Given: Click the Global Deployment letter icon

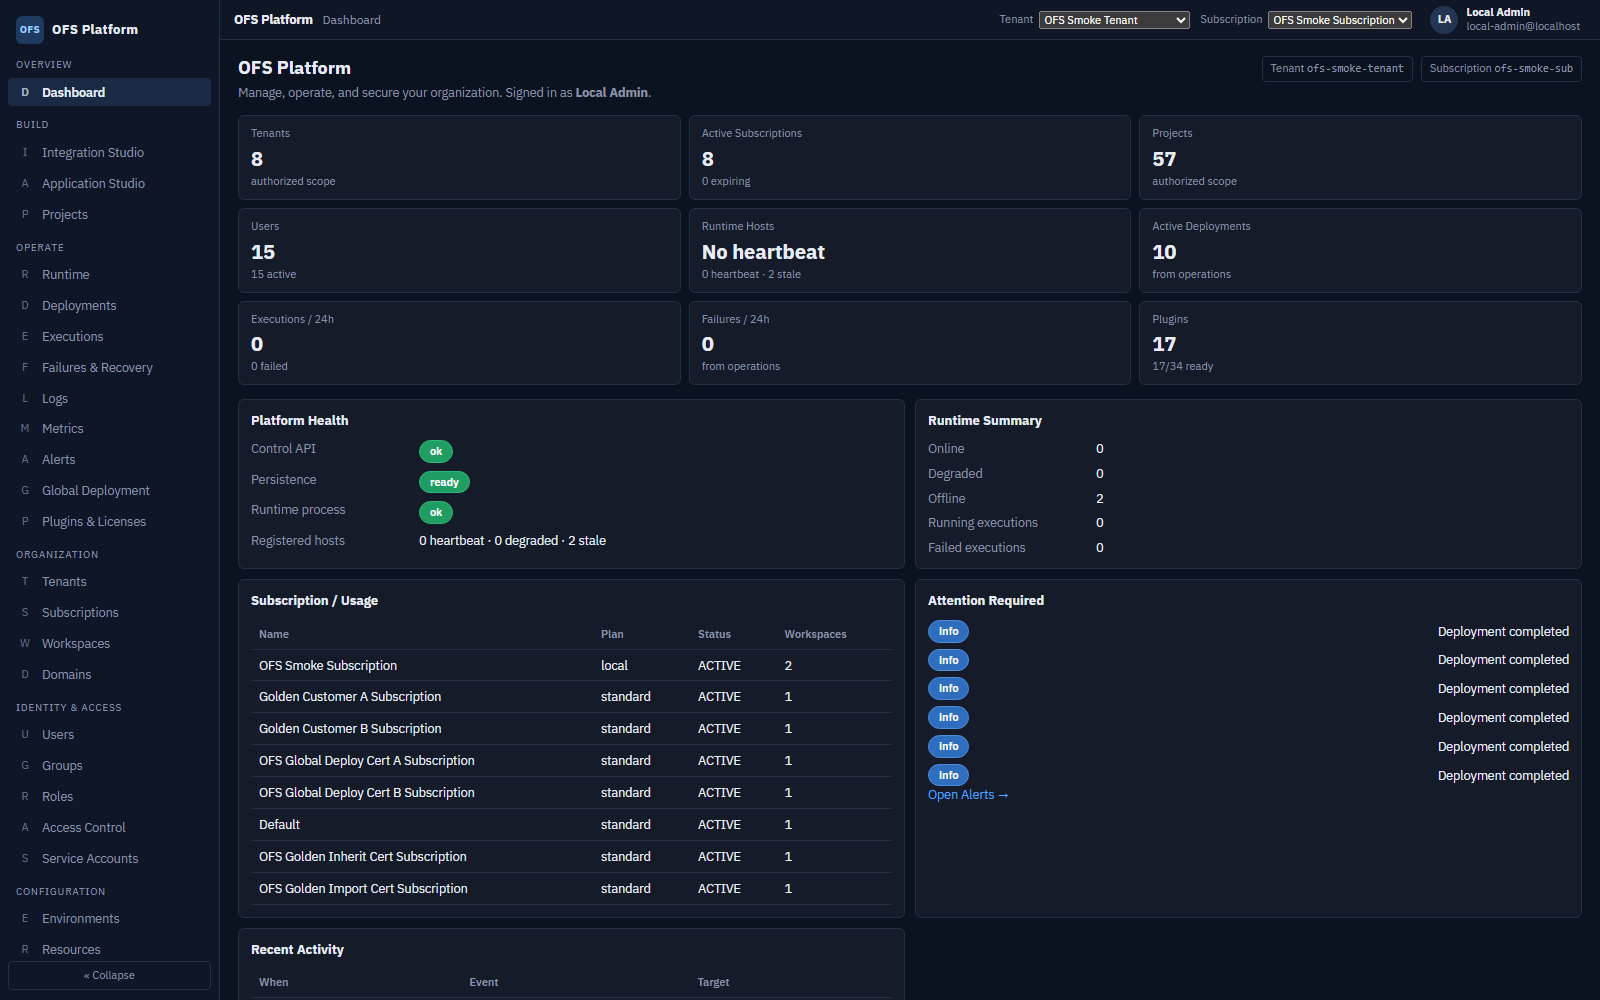Looking at the screenshot, I should [25, 490].
